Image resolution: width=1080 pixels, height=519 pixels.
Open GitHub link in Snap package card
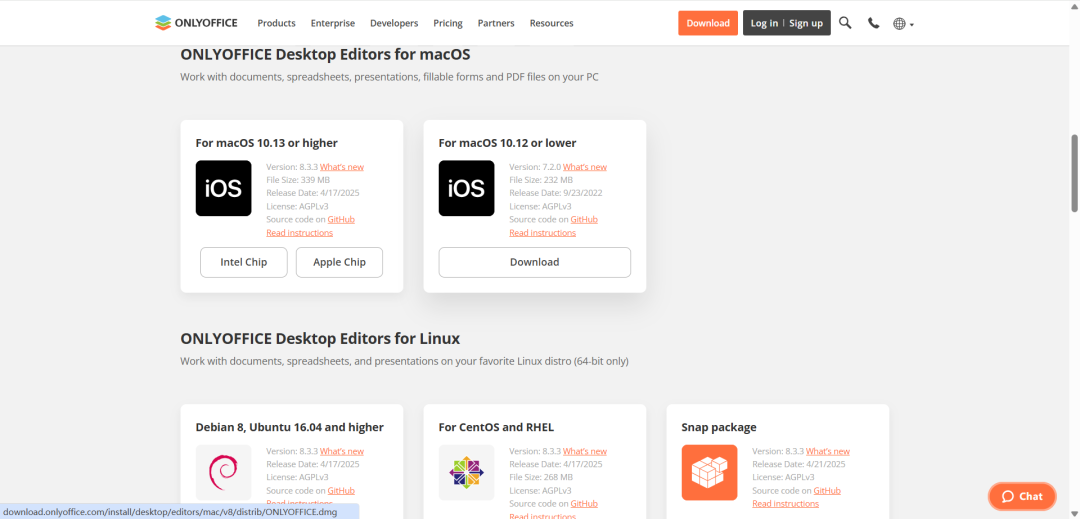827,491
